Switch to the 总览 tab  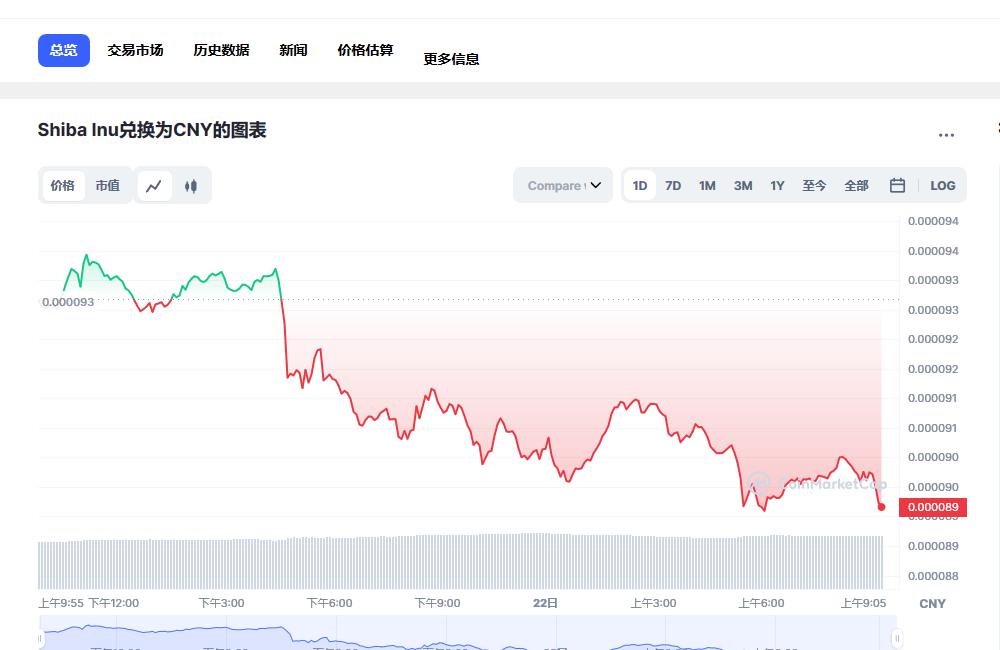64,50
